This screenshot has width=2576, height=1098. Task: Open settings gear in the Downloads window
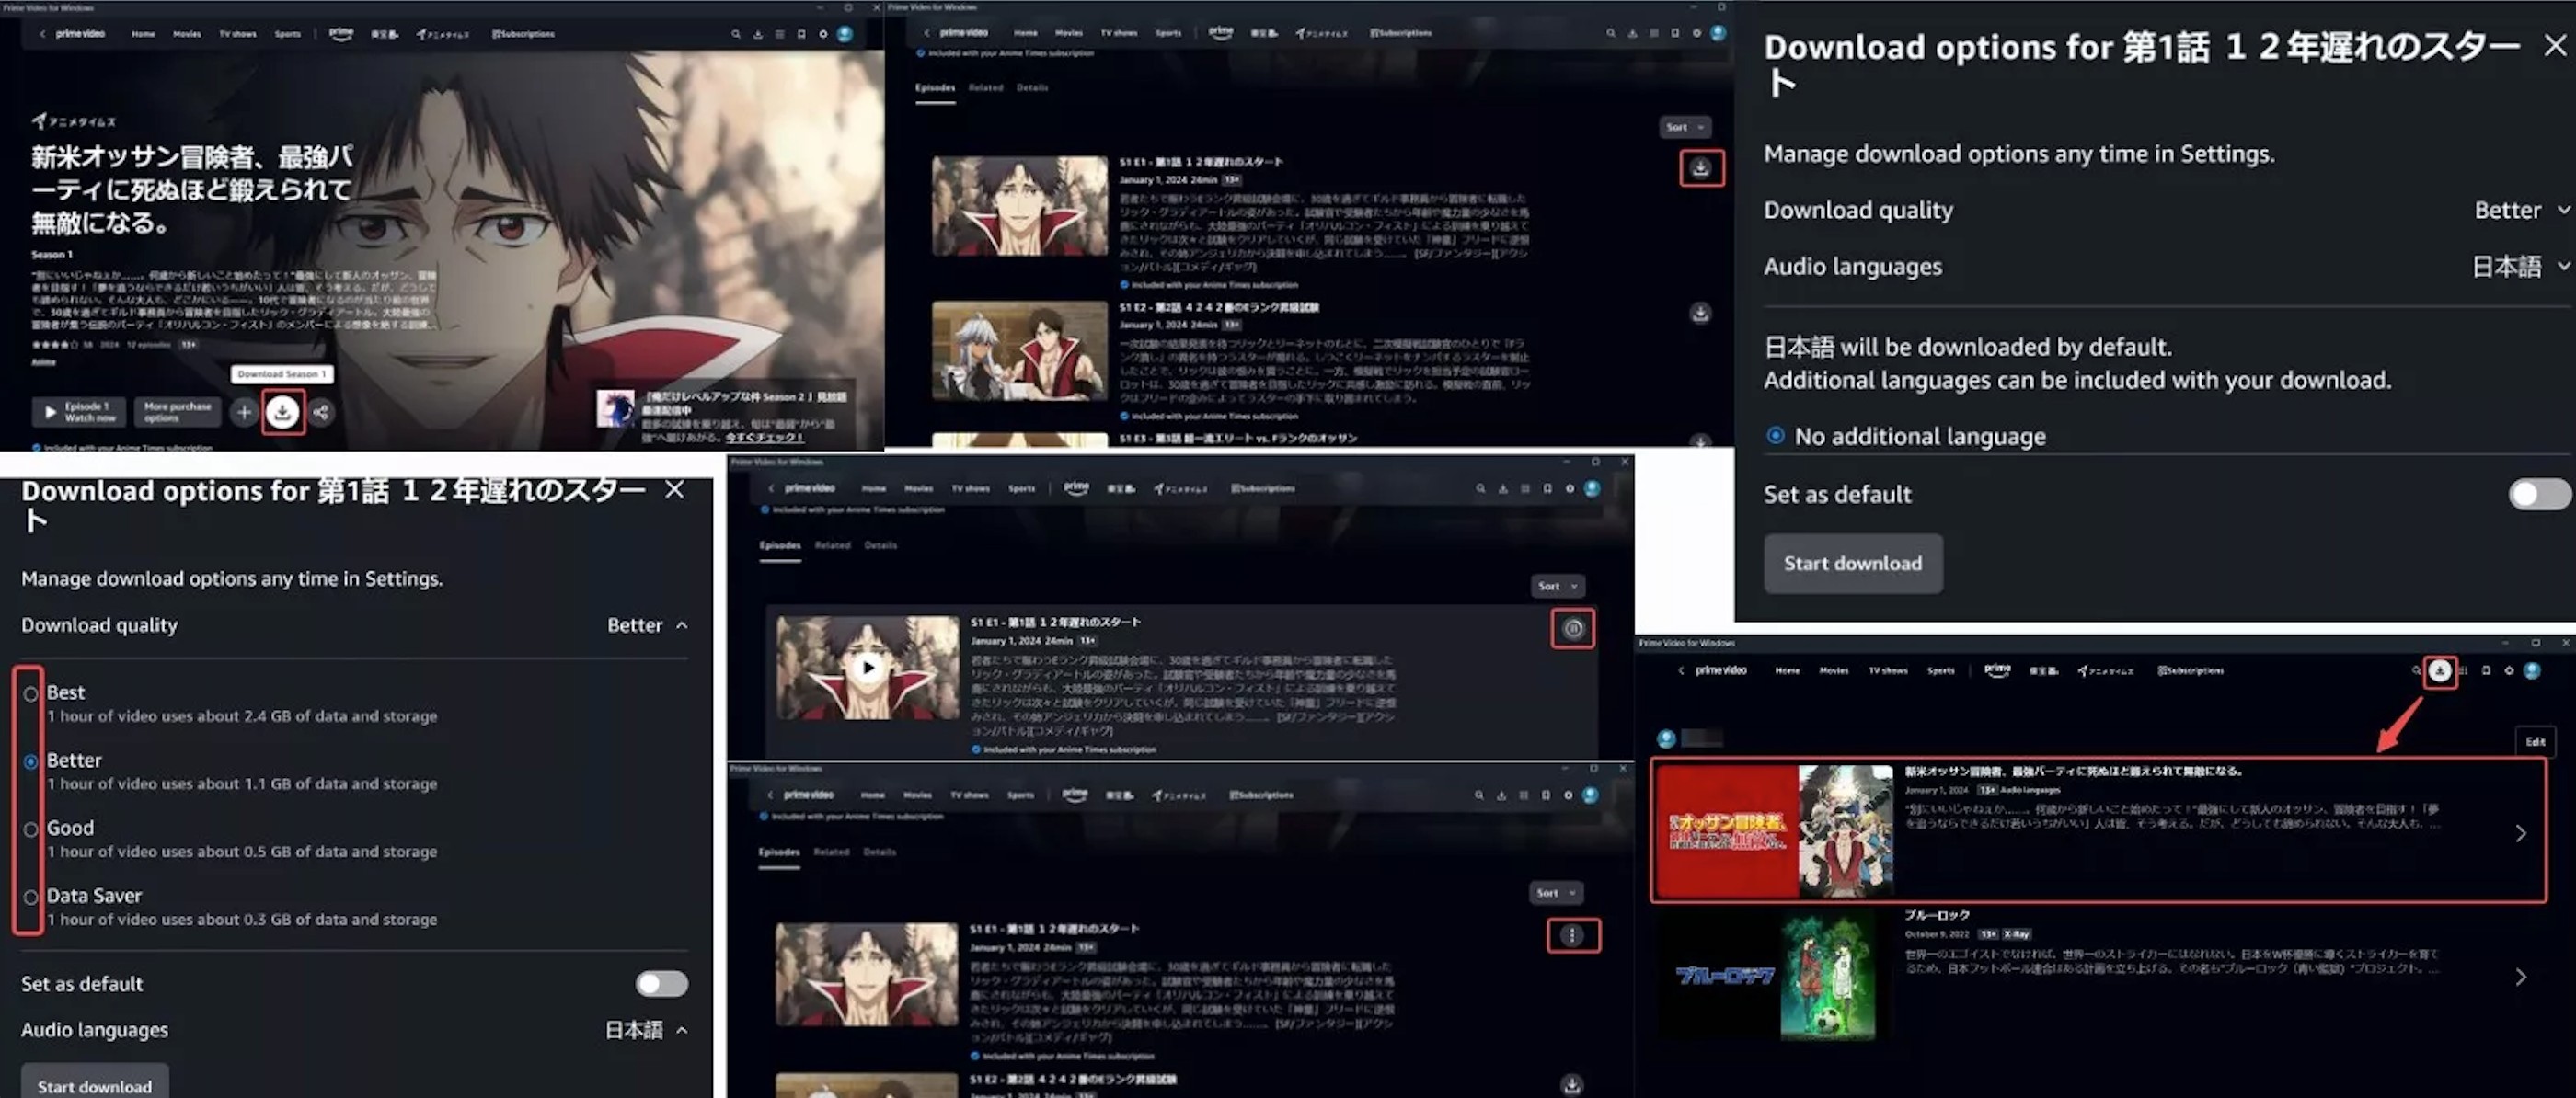tap(2508, 671)
